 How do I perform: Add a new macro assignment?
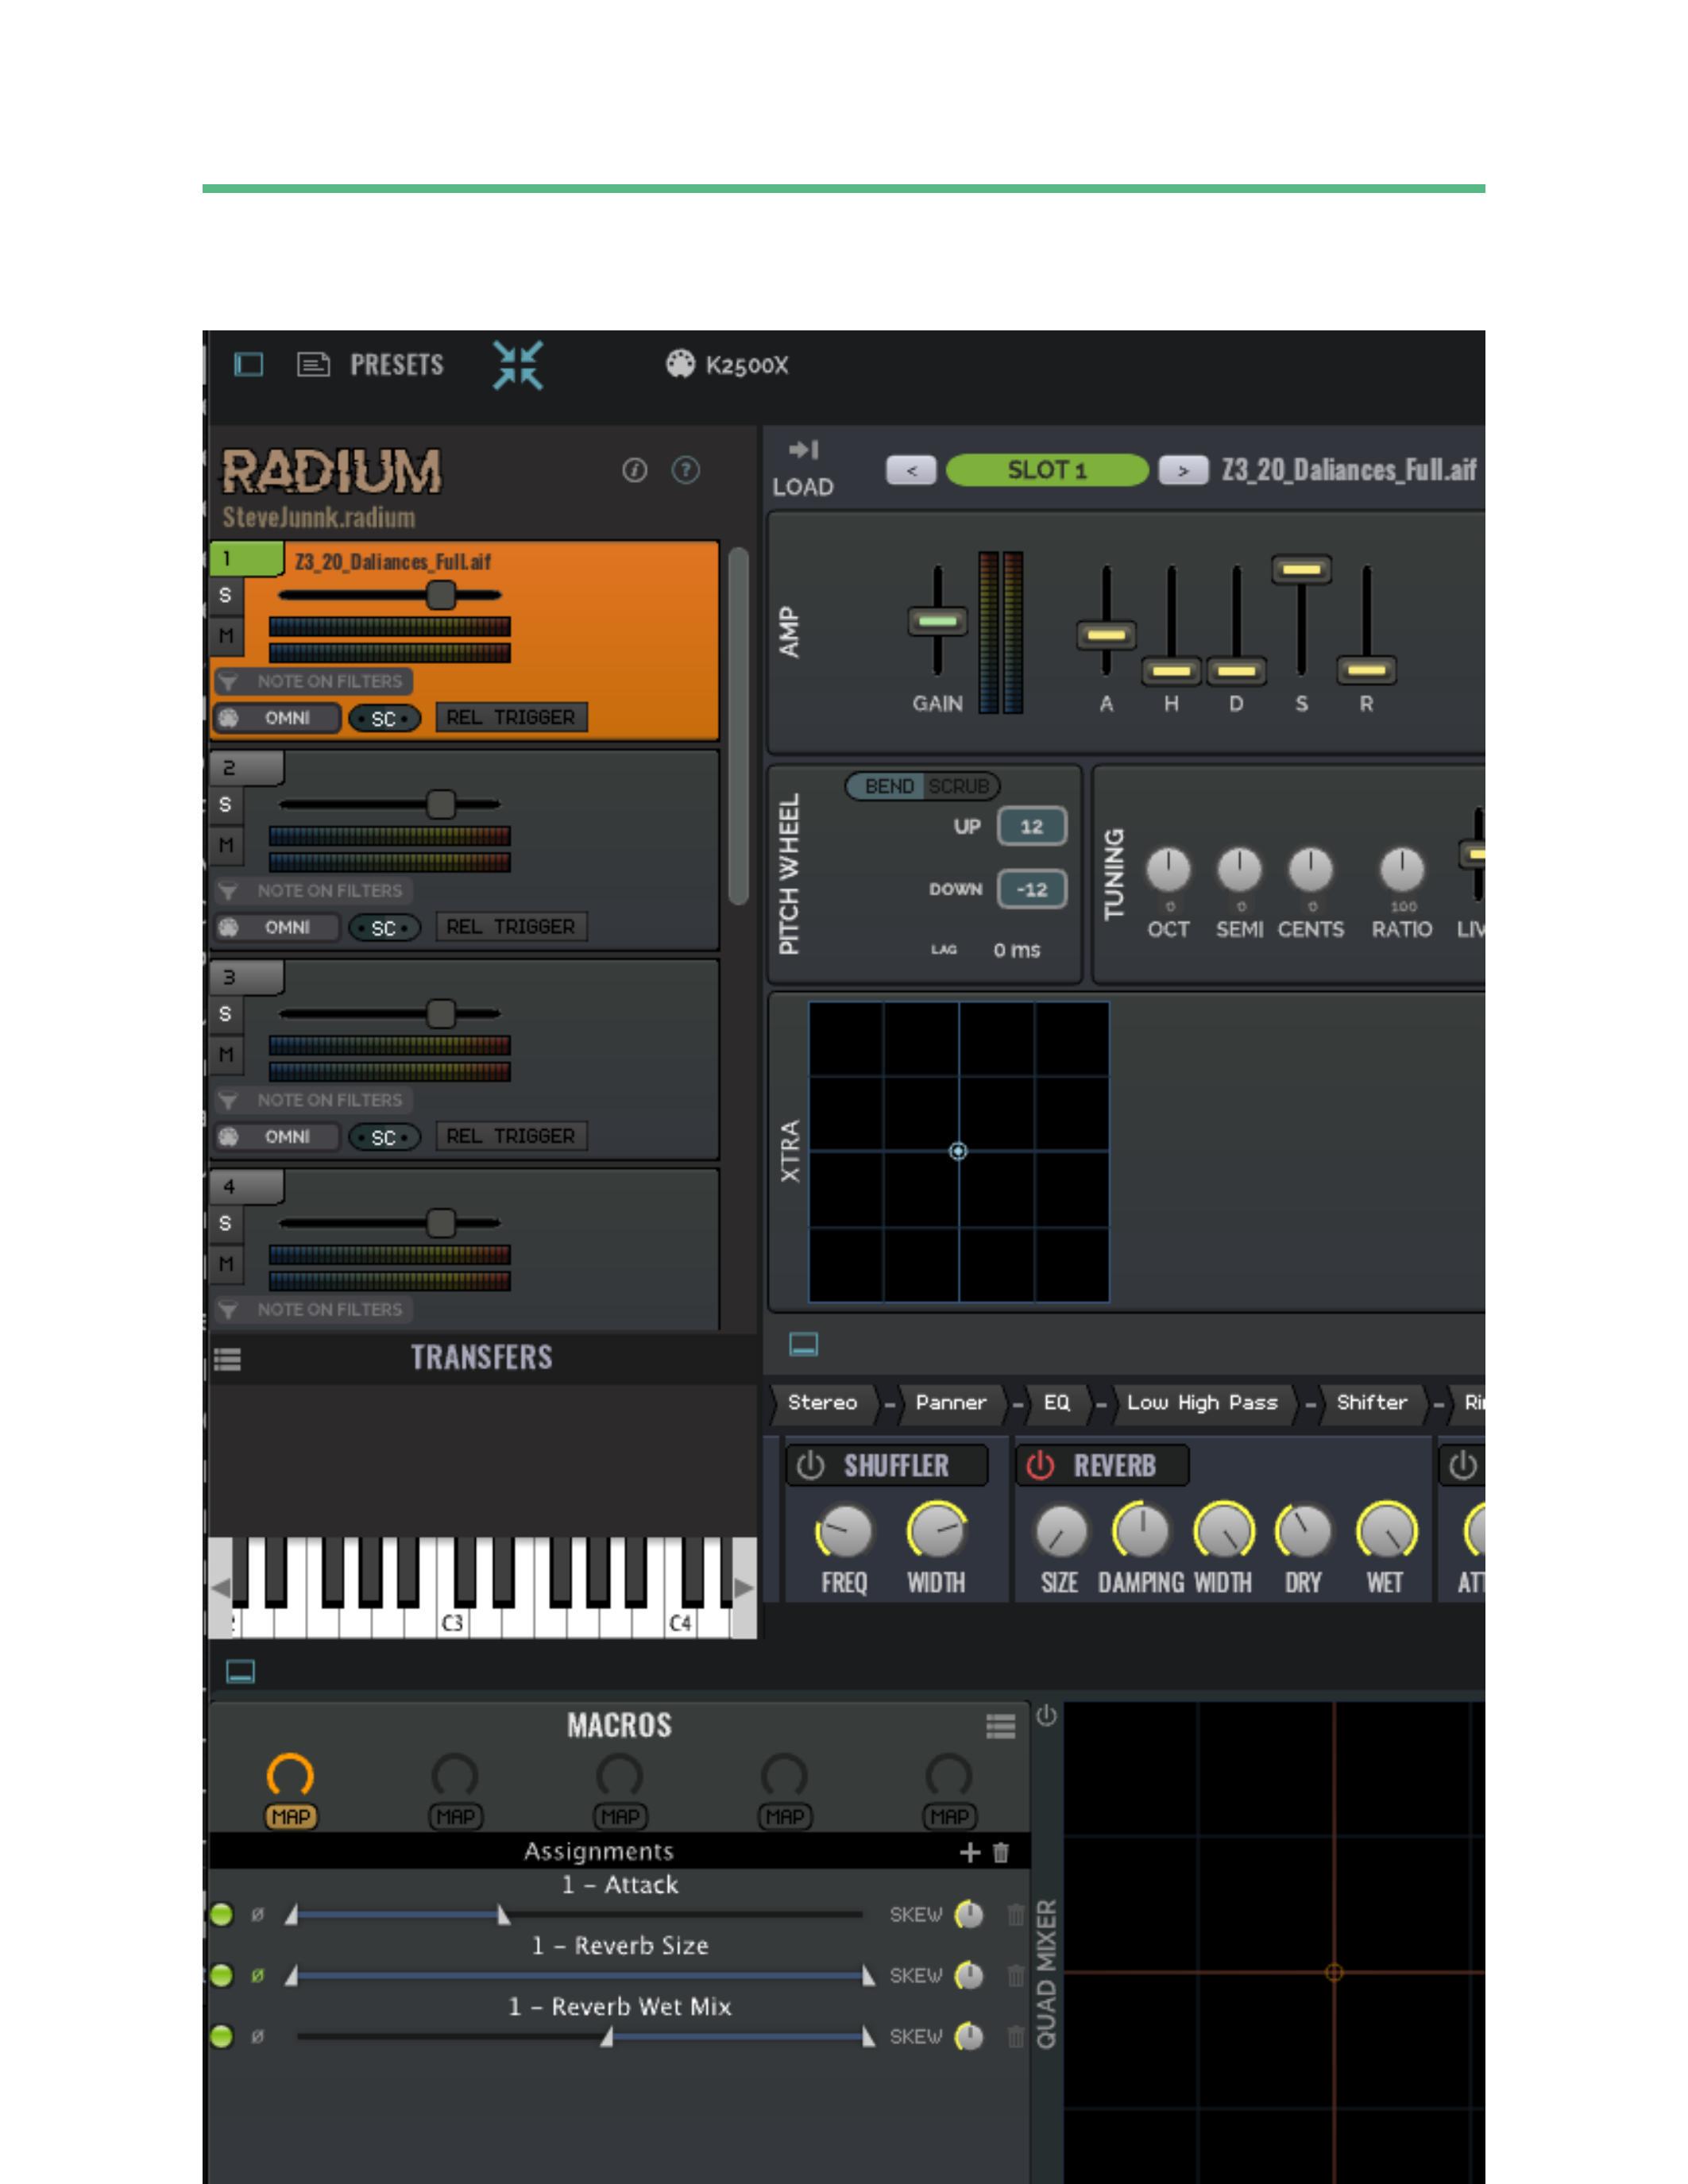(969, 1852)
